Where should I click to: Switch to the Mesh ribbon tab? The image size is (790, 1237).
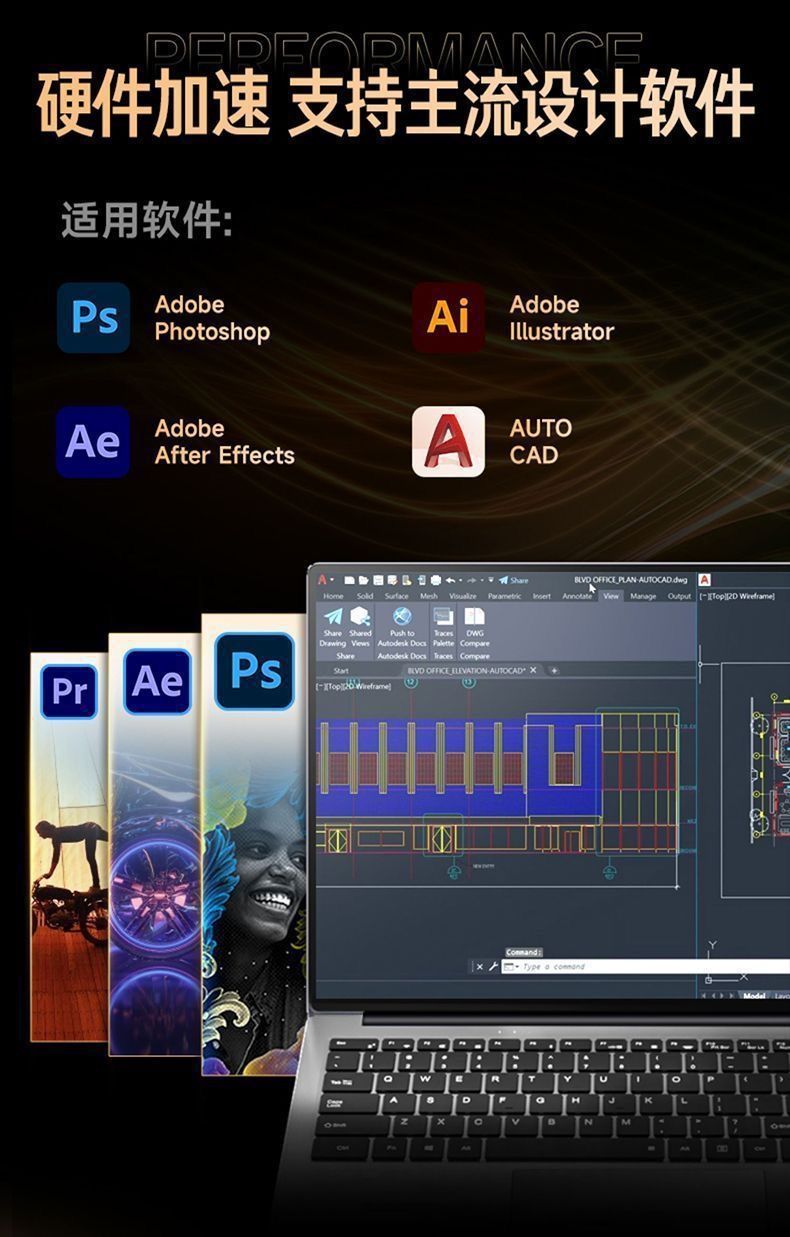coord(429,596)
